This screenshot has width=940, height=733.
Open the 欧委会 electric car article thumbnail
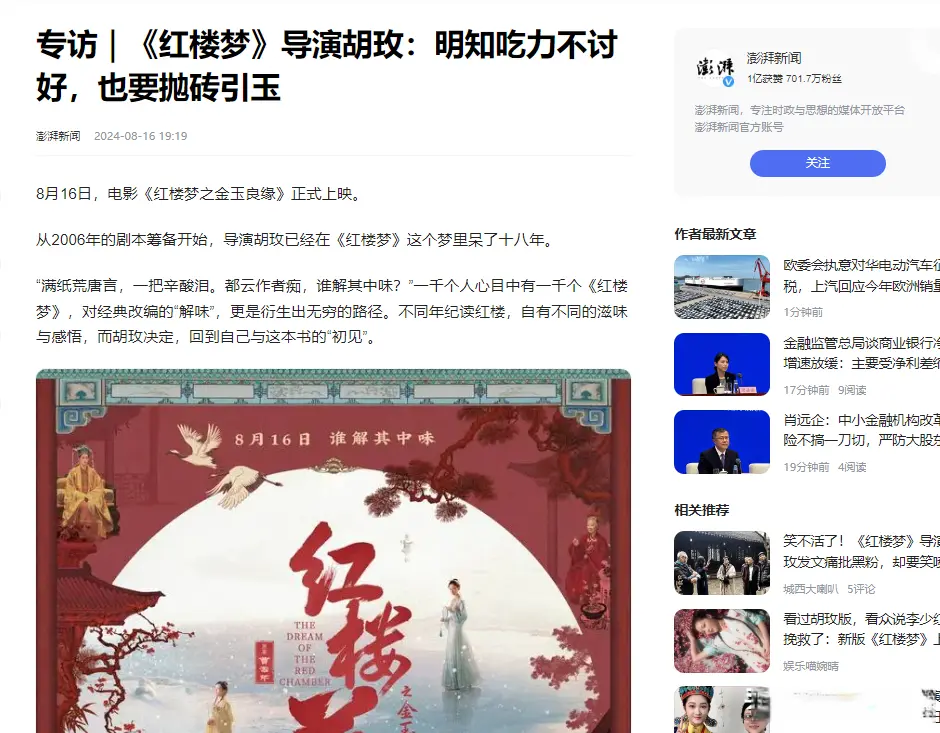click(722, 287)
